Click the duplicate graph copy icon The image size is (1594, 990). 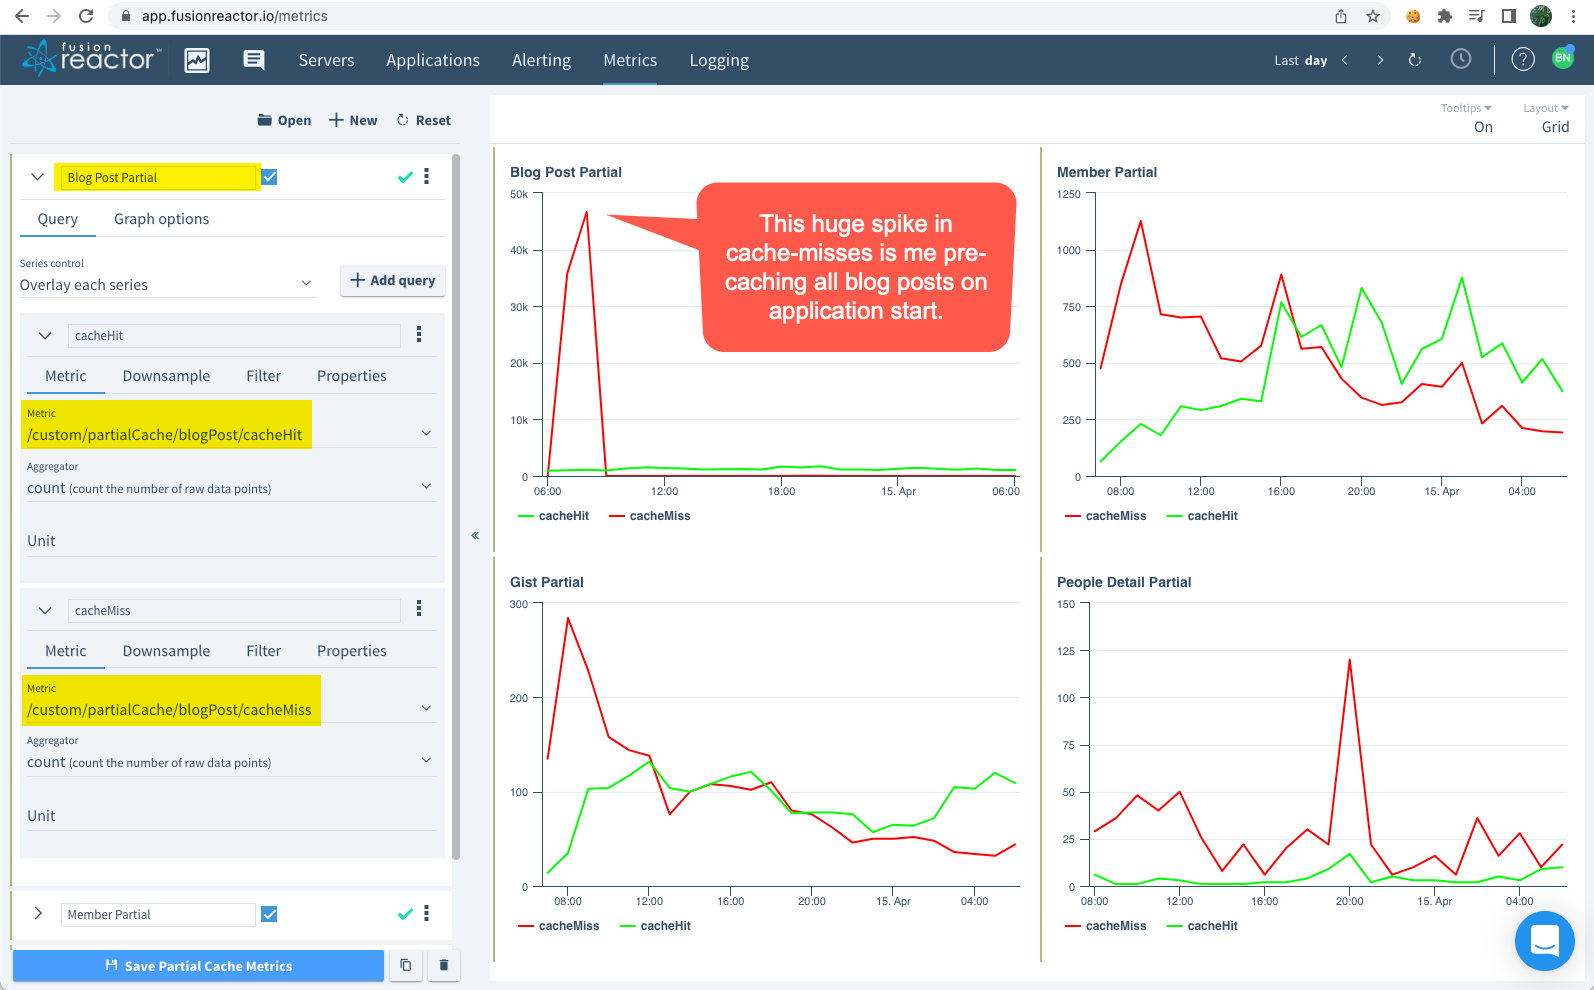(405, 965)
